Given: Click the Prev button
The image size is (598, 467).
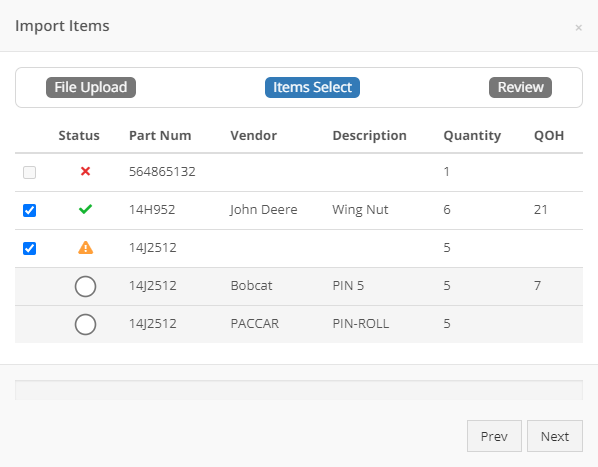Looking at the screenshot, I should pos(494,436).
